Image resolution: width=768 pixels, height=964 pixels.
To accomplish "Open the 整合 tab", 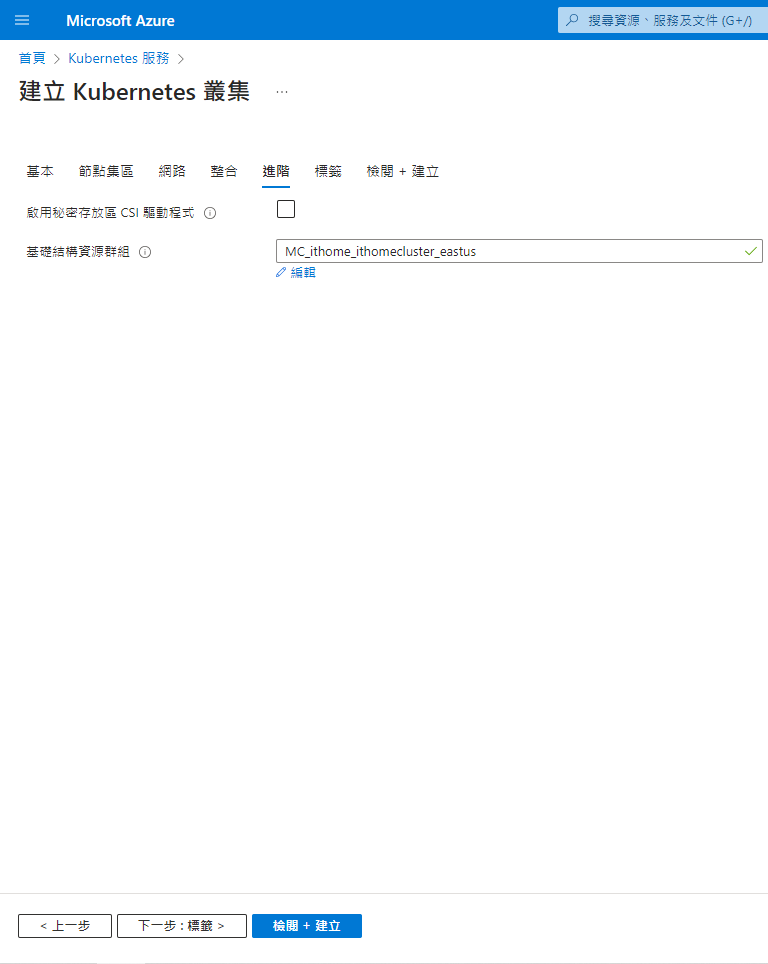I will [x=224, y=172].
